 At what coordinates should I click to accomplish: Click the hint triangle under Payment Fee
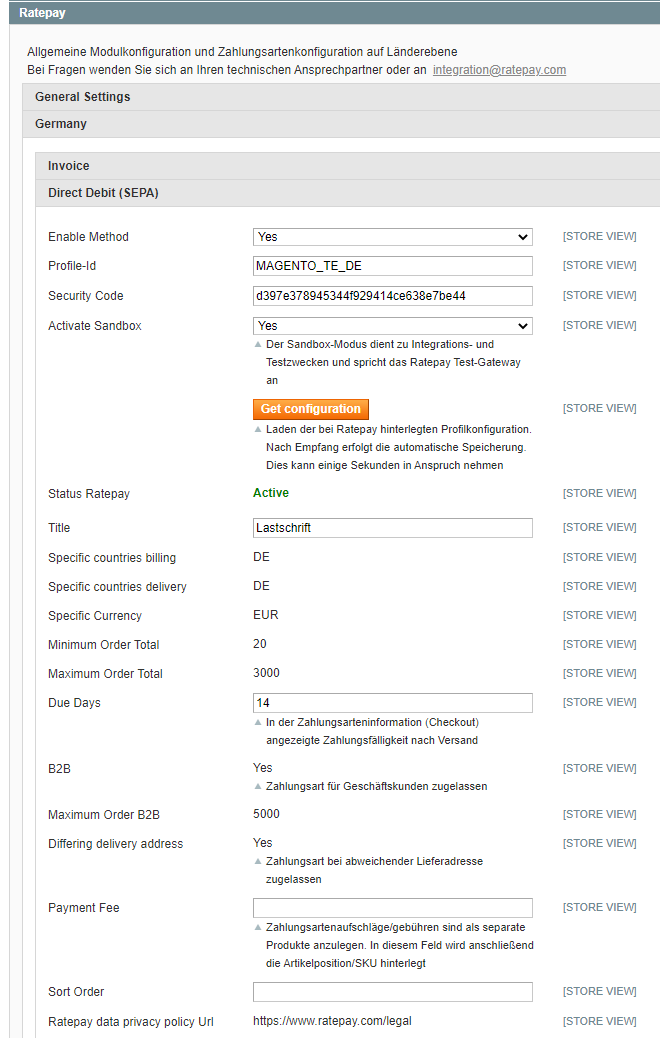[x=258, y=928]
